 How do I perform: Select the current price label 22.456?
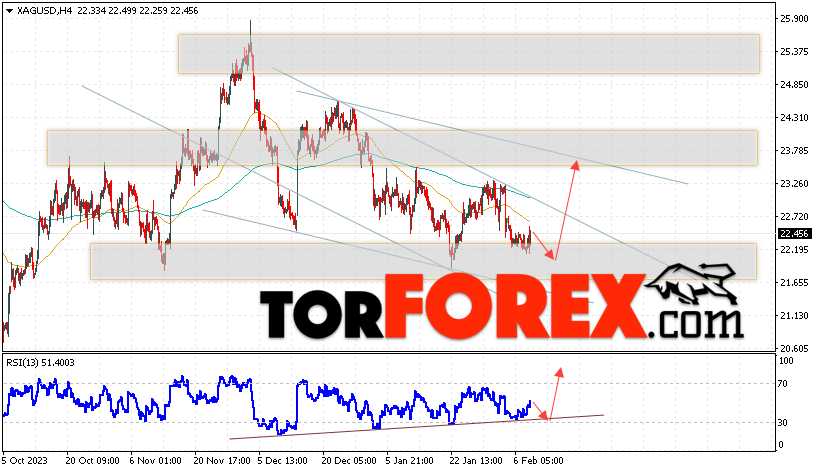pyautogui.click(x=794, y=234)
